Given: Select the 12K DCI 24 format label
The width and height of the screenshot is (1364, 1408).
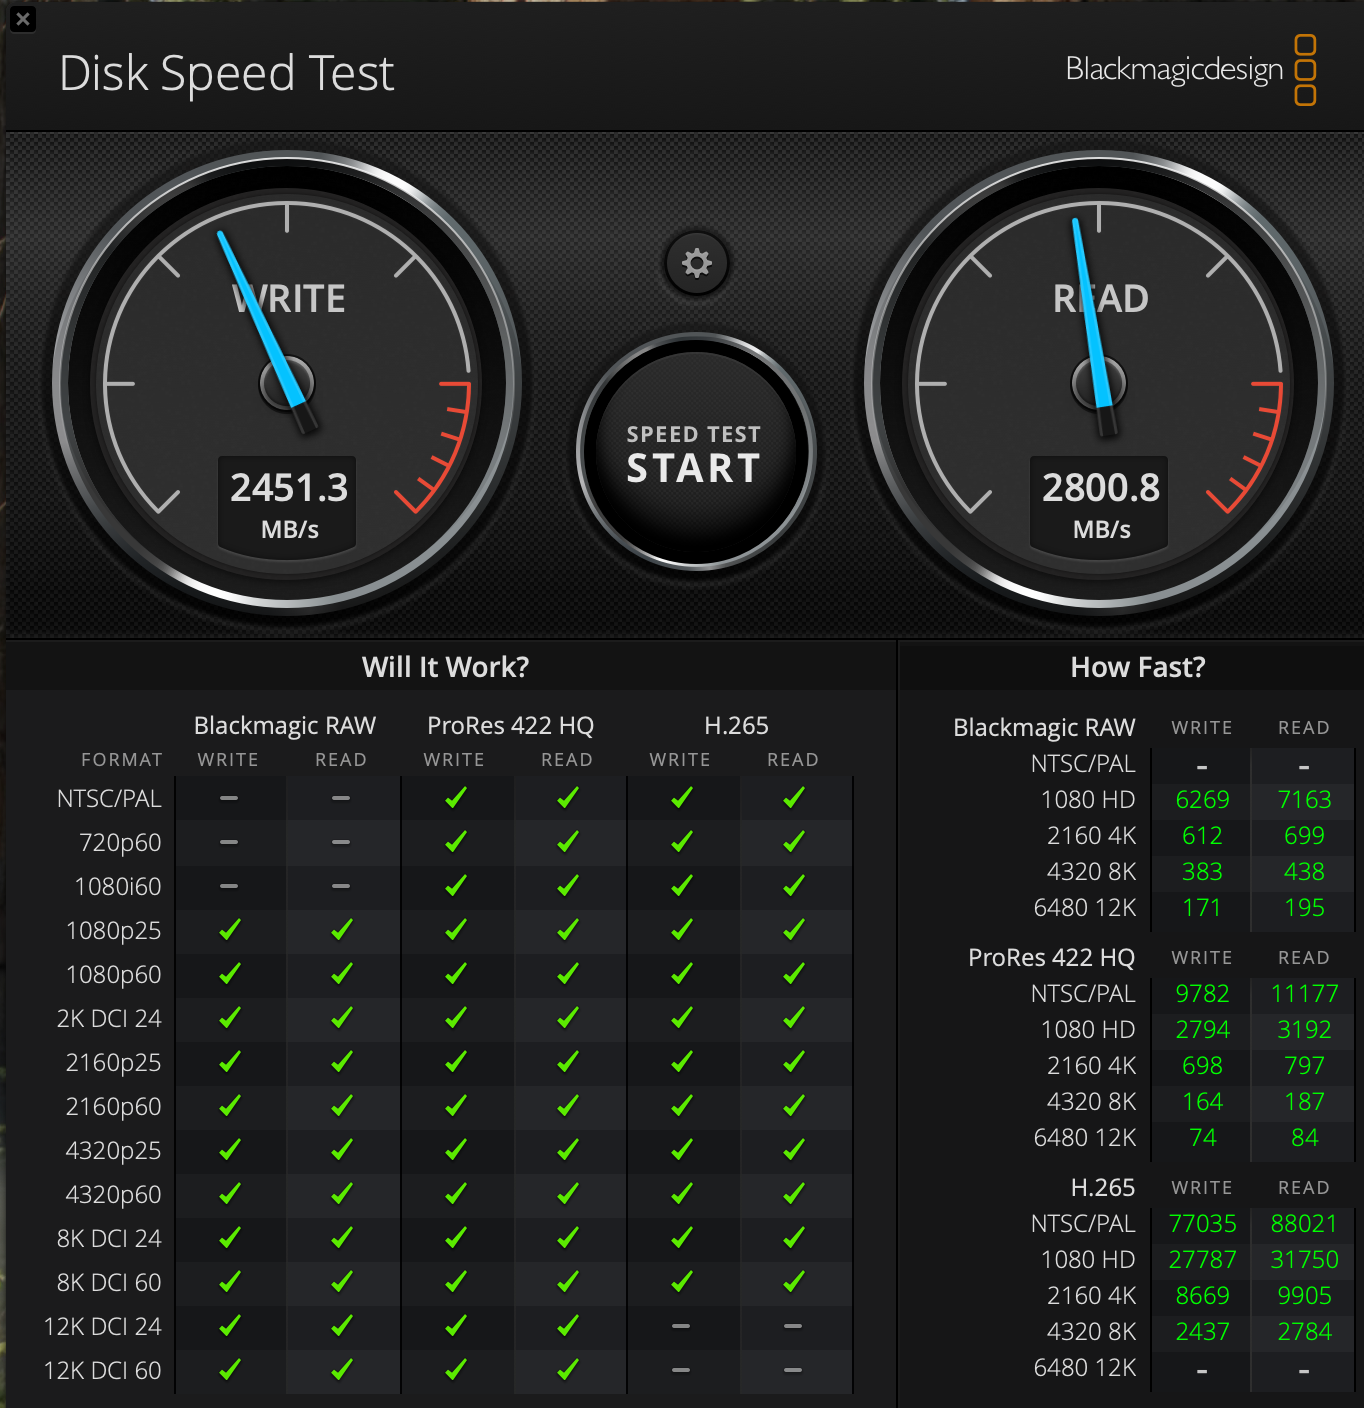Looking at the screenshot, I should pyautogui.click(x=103, y=1327).
